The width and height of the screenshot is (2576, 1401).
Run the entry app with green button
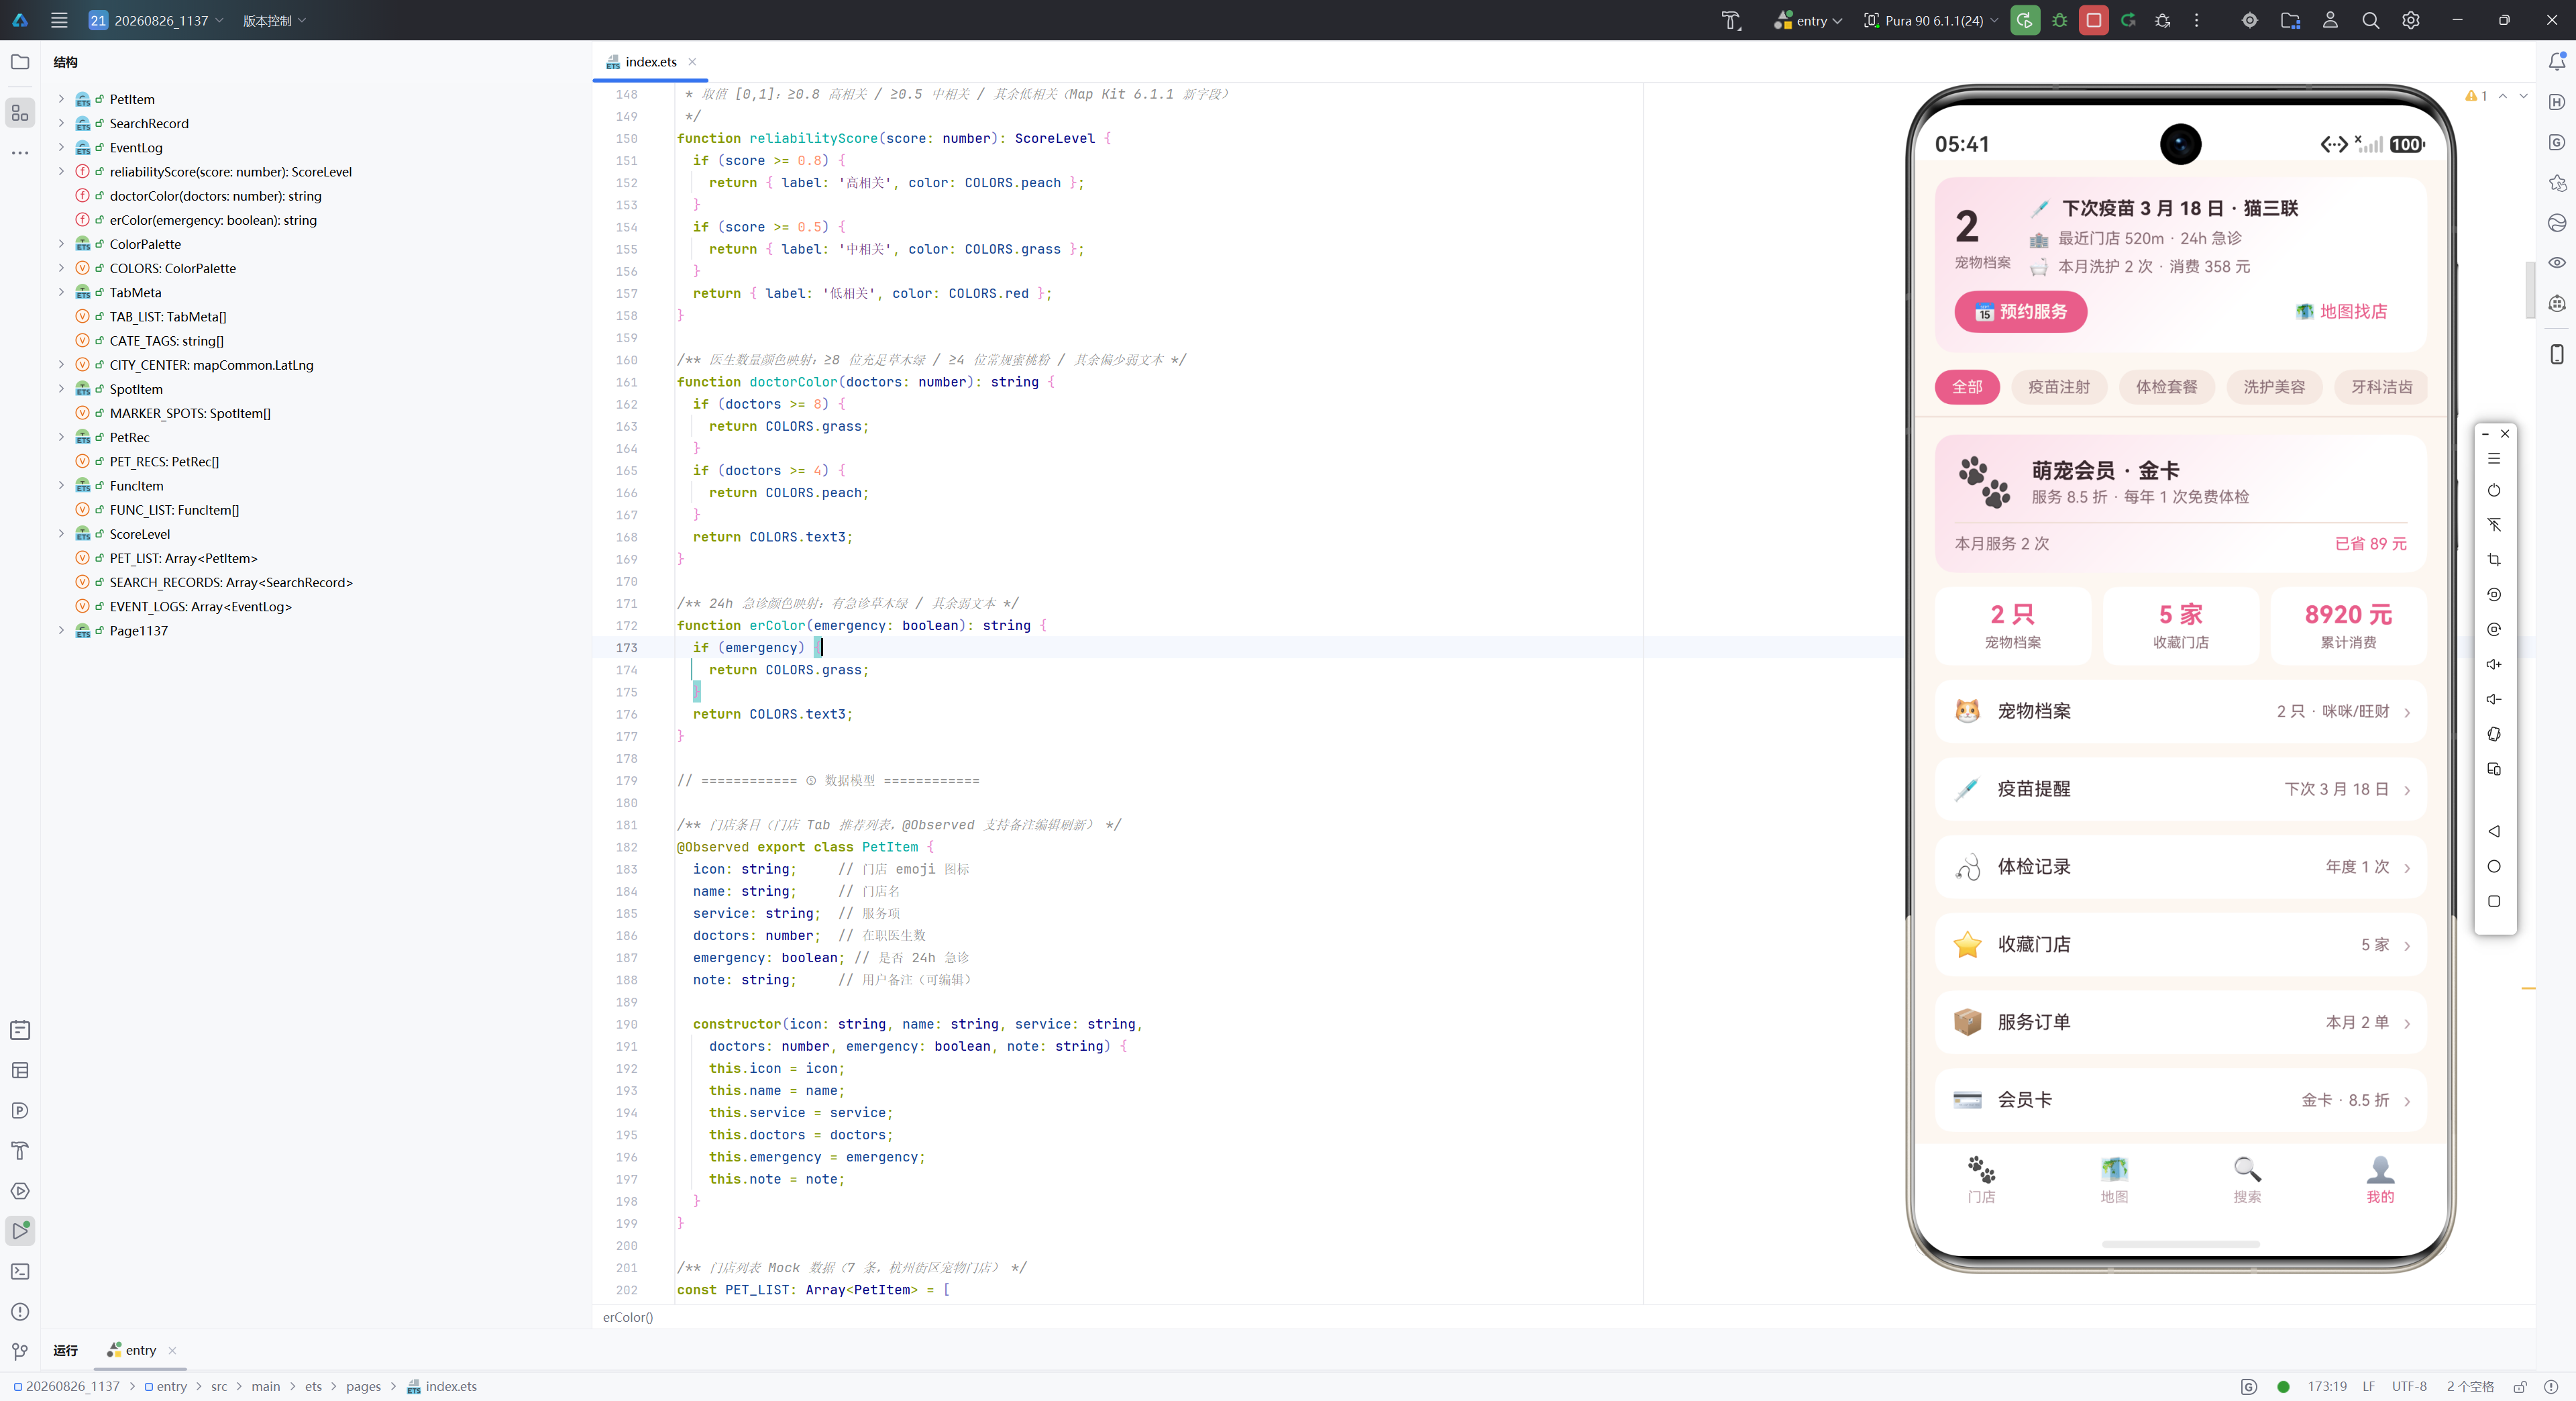[2025, 20]
